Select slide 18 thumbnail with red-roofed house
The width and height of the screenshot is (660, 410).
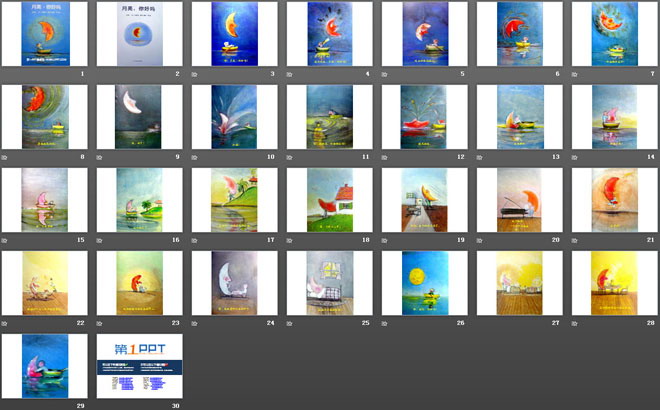pyautogui.click(x=330, y=200)
